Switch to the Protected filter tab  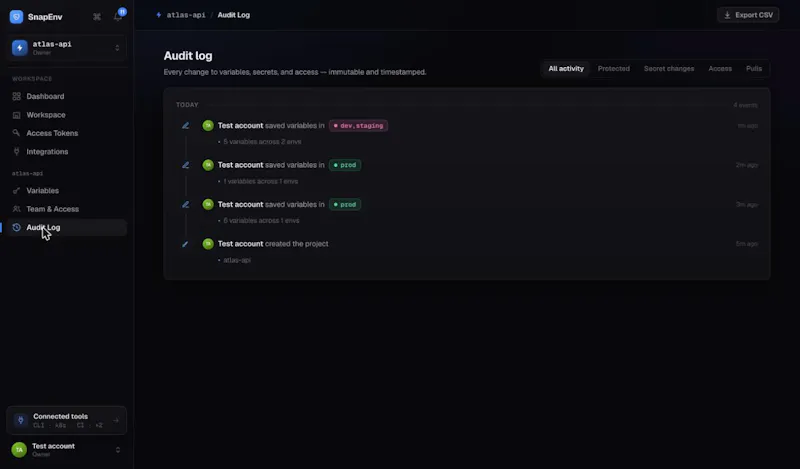click(x=614, y=68)
